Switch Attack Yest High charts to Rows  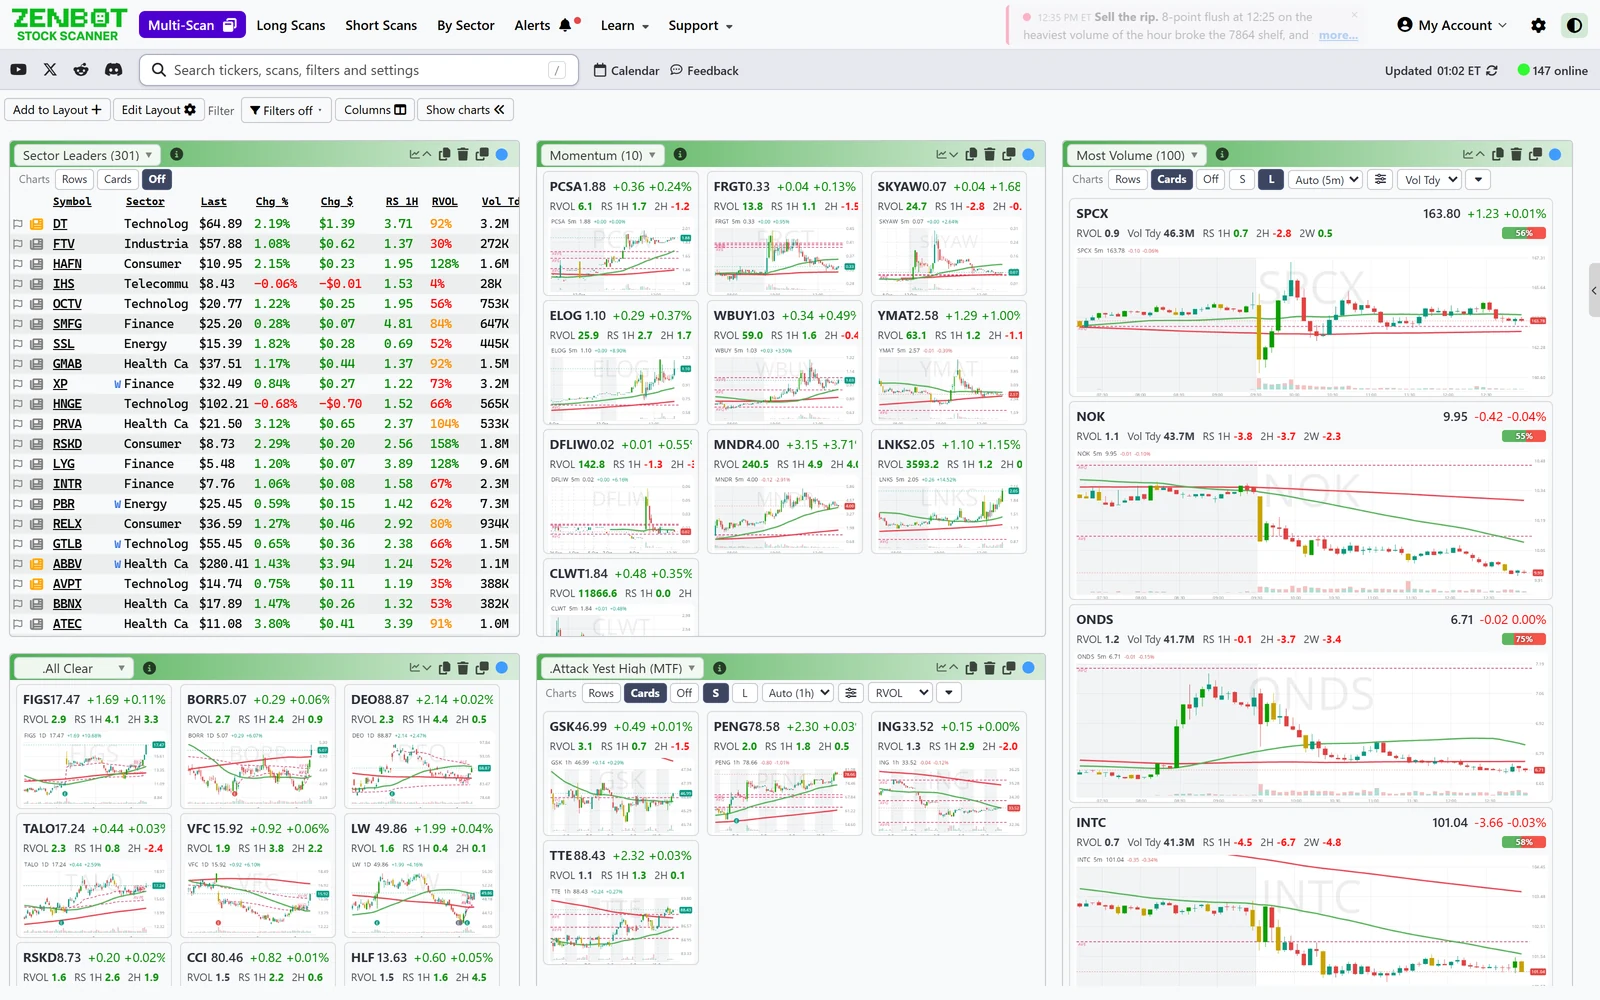click(601, 693)
